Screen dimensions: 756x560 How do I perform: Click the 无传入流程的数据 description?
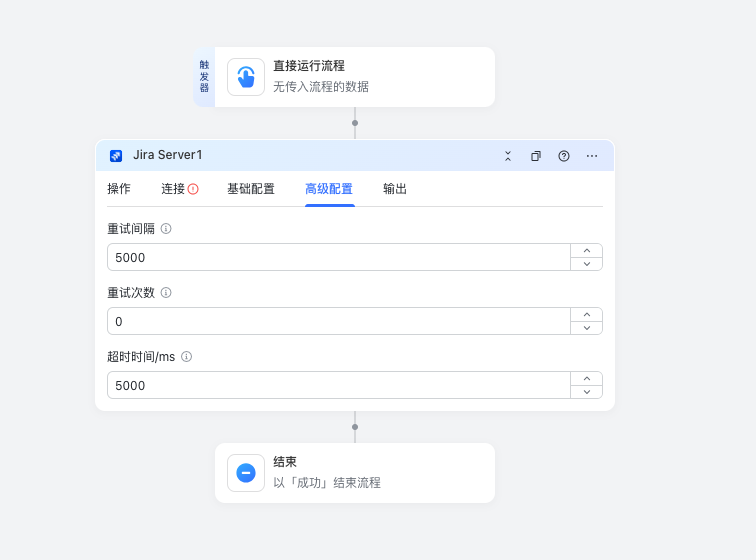(x=321, y=87)
